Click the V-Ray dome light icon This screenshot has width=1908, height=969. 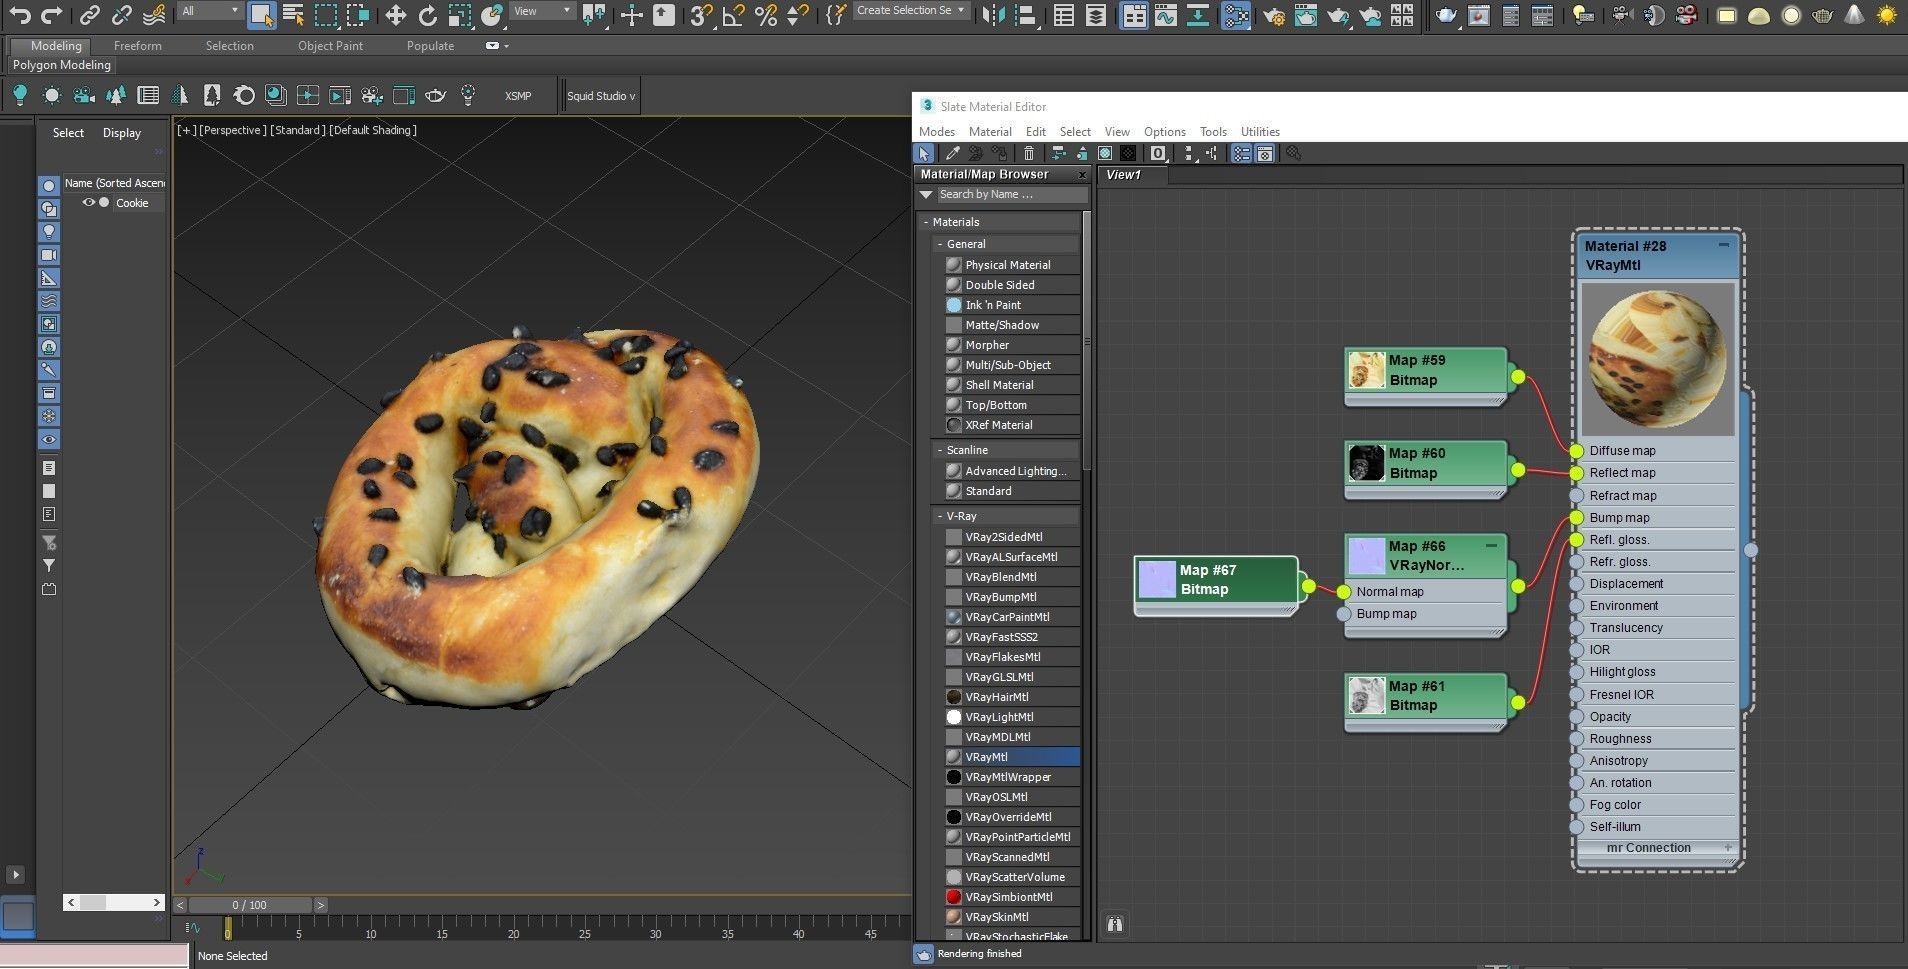1758,14
